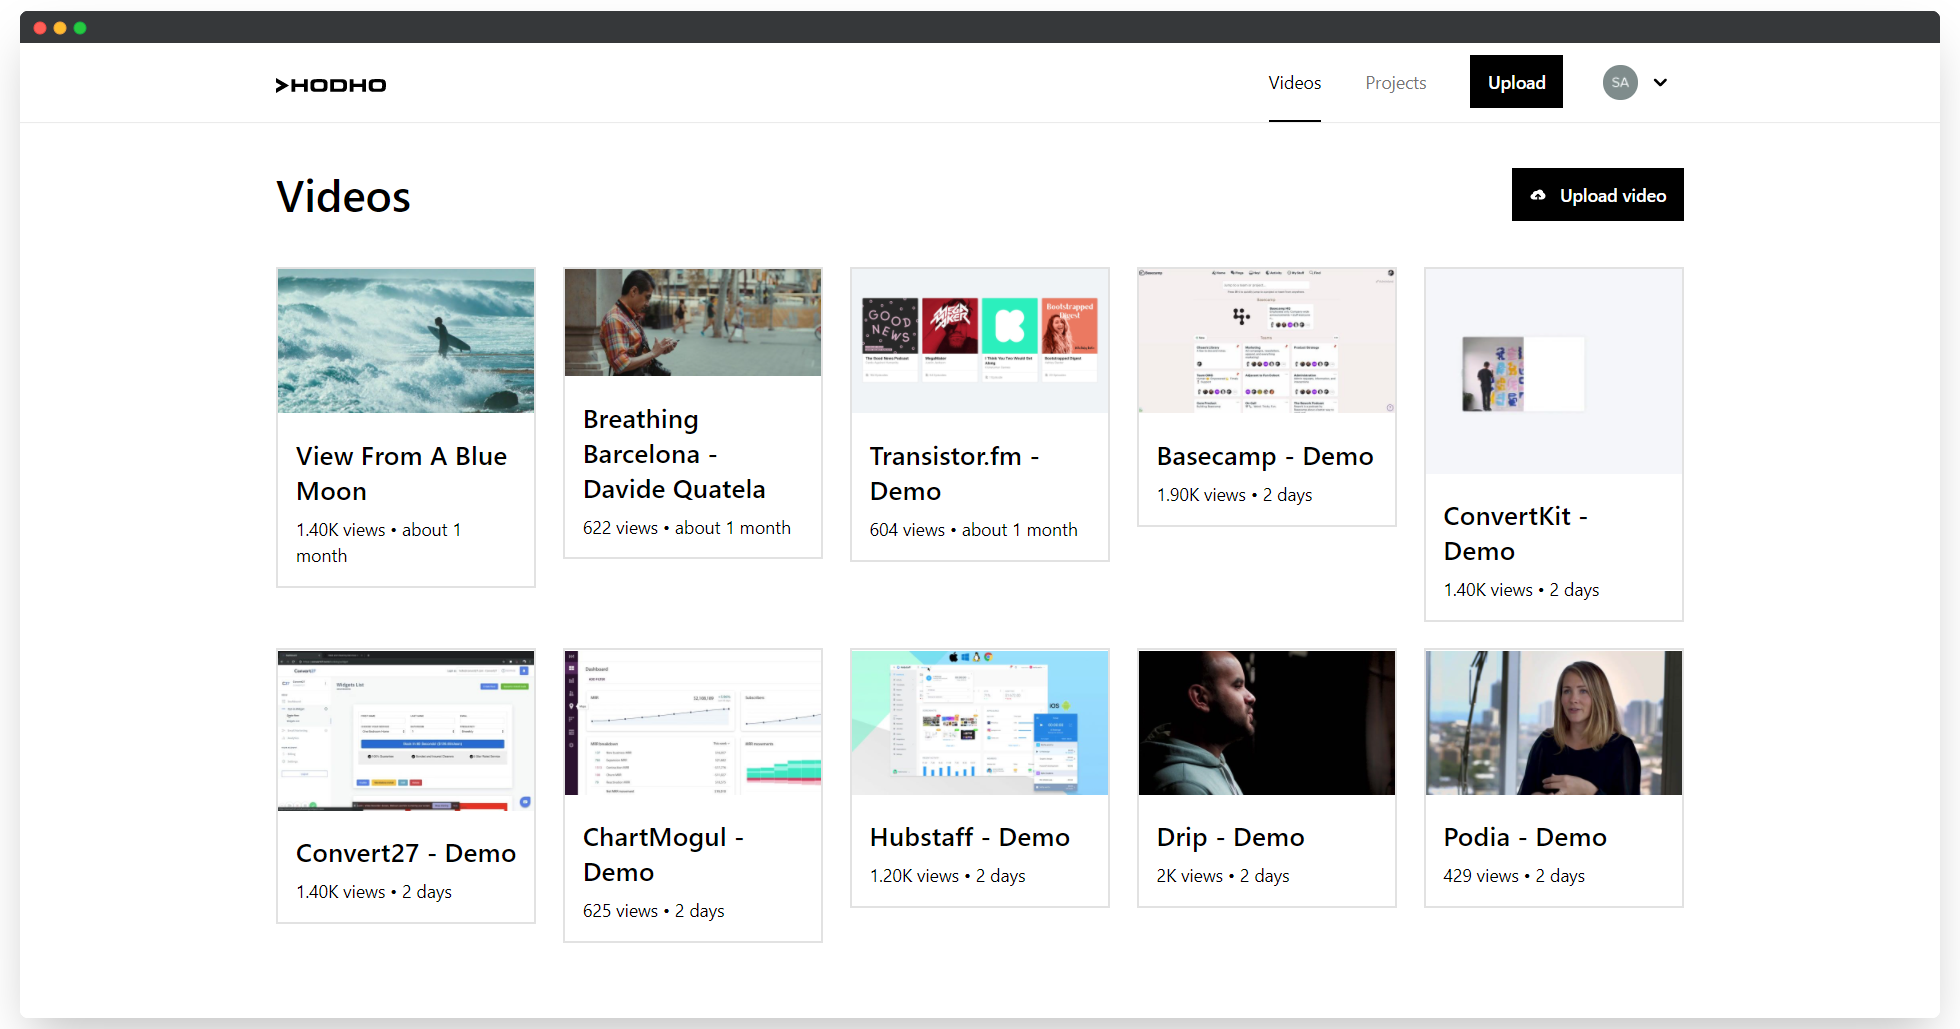Open the View From A Blue Moon thumbnail
1960x1029 pixels.
406,341
